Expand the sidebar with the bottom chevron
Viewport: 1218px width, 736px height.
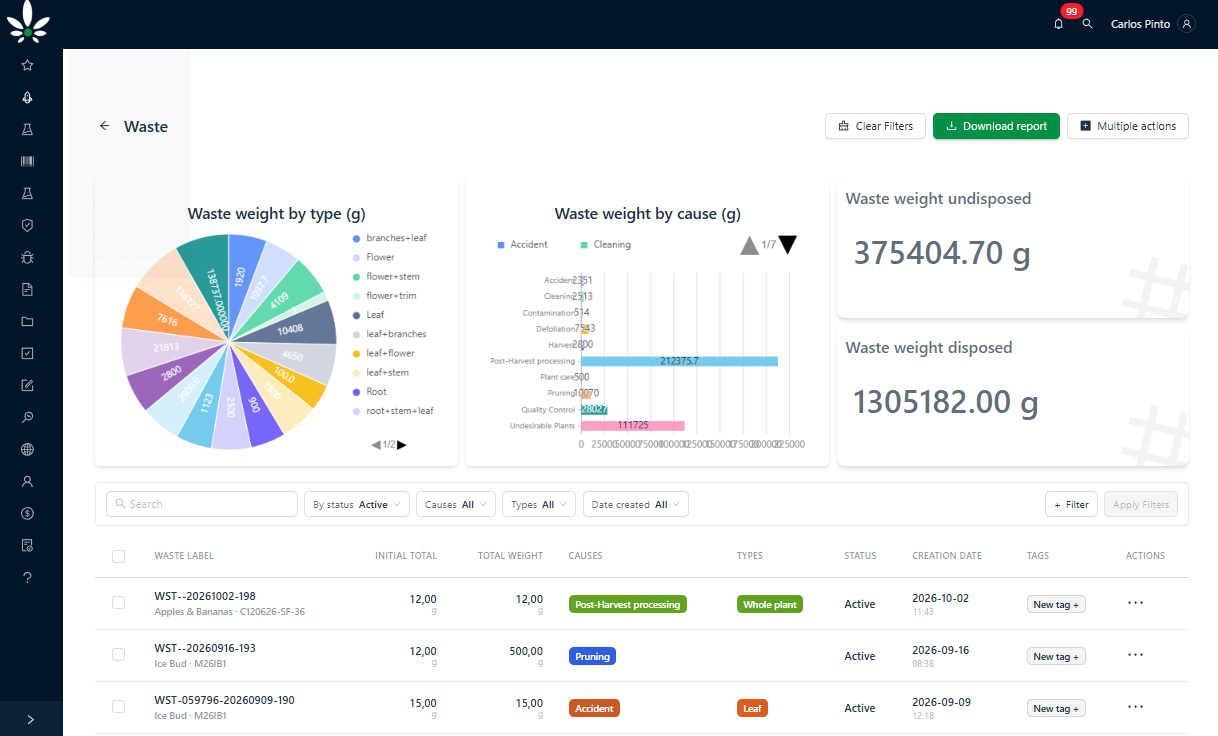tap(31, 718)
